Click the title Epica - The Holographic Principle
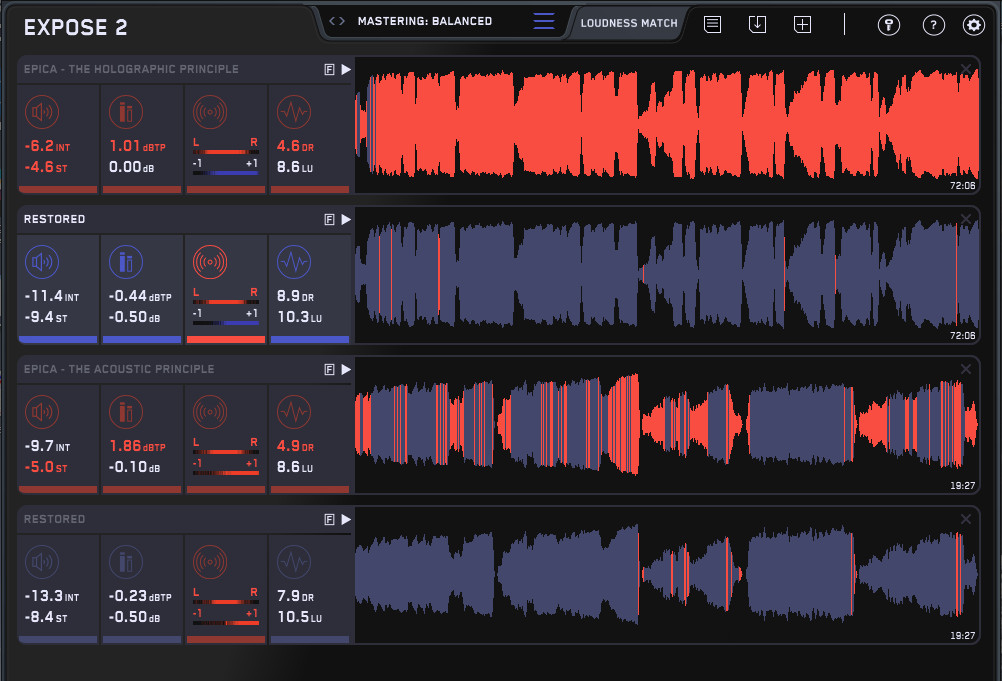The image size is (1002, 681). 131,69
